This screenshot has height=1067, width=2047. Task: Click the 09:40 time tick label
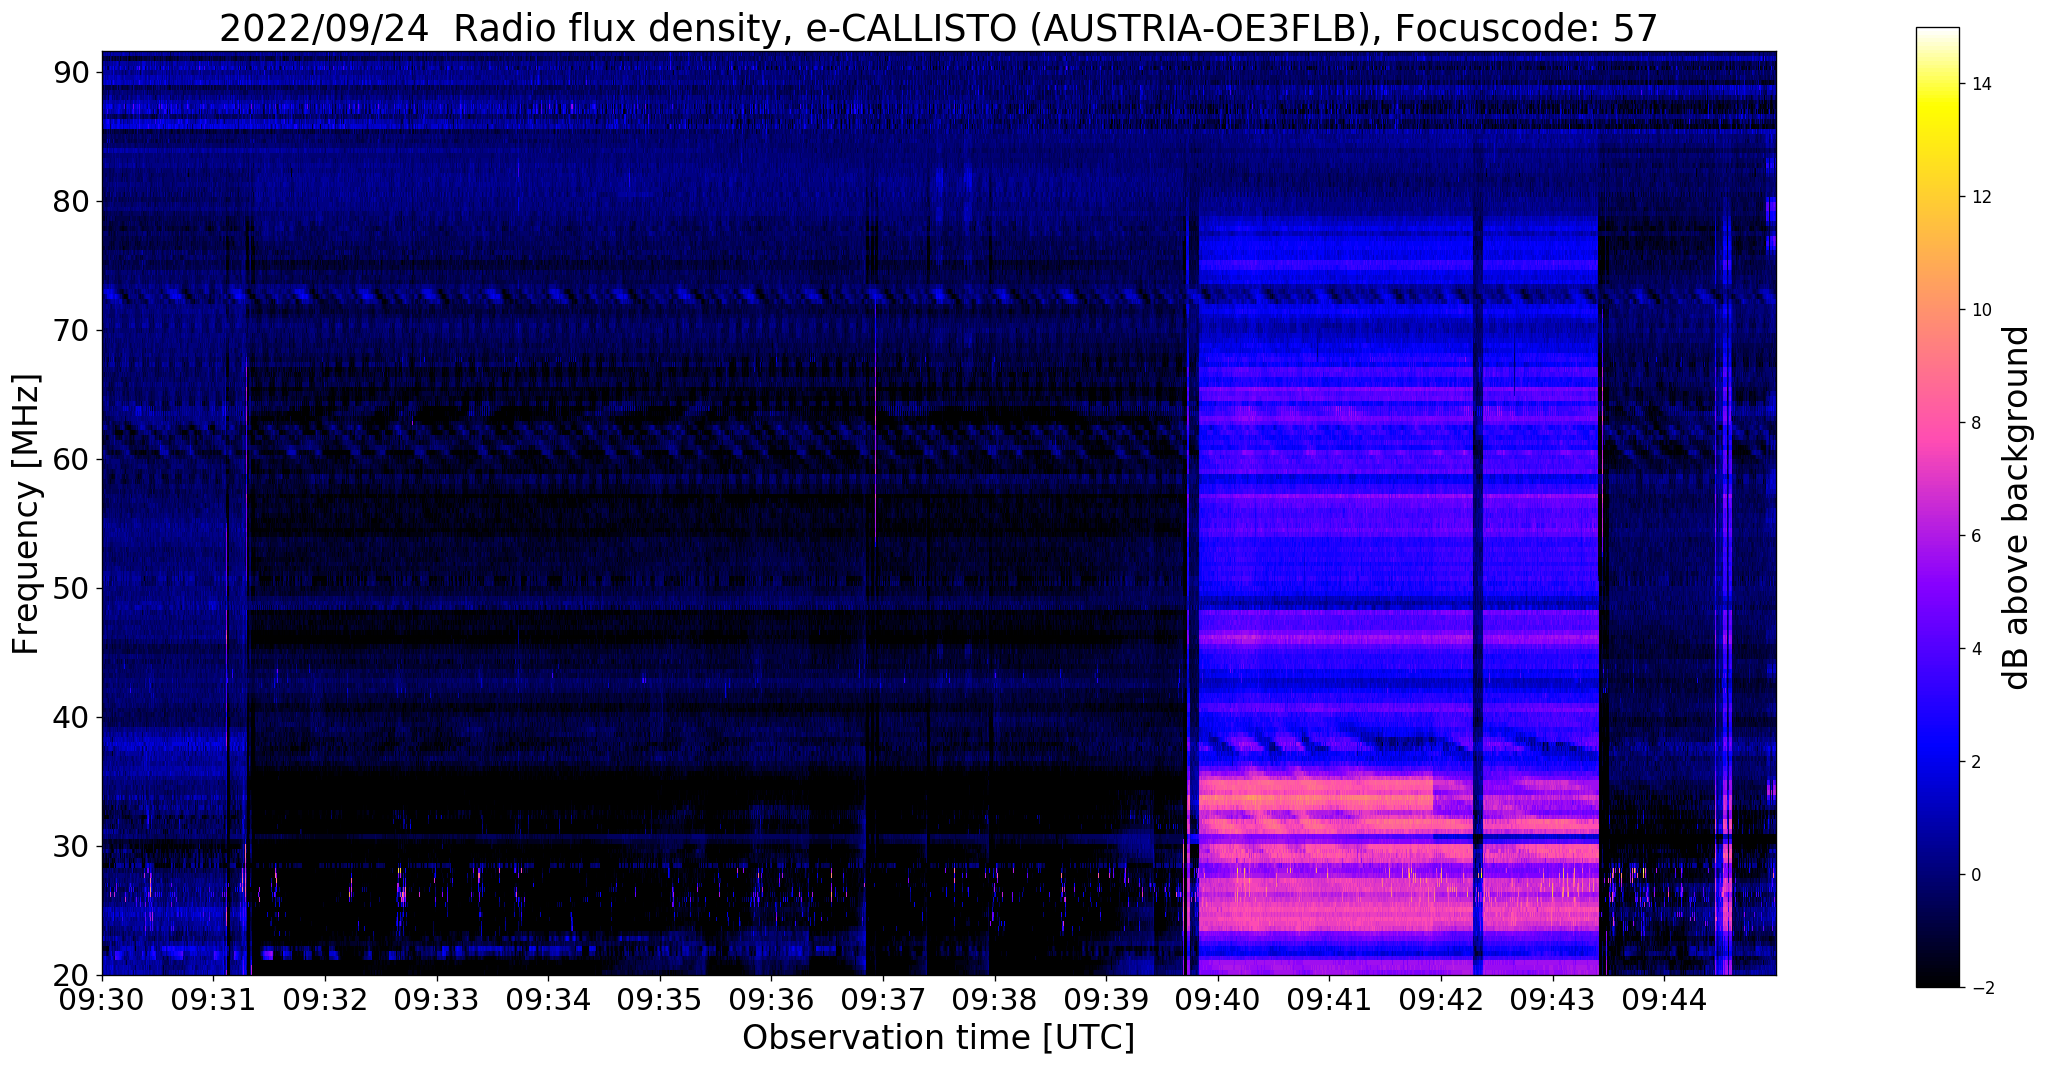pos(1218,1001)
